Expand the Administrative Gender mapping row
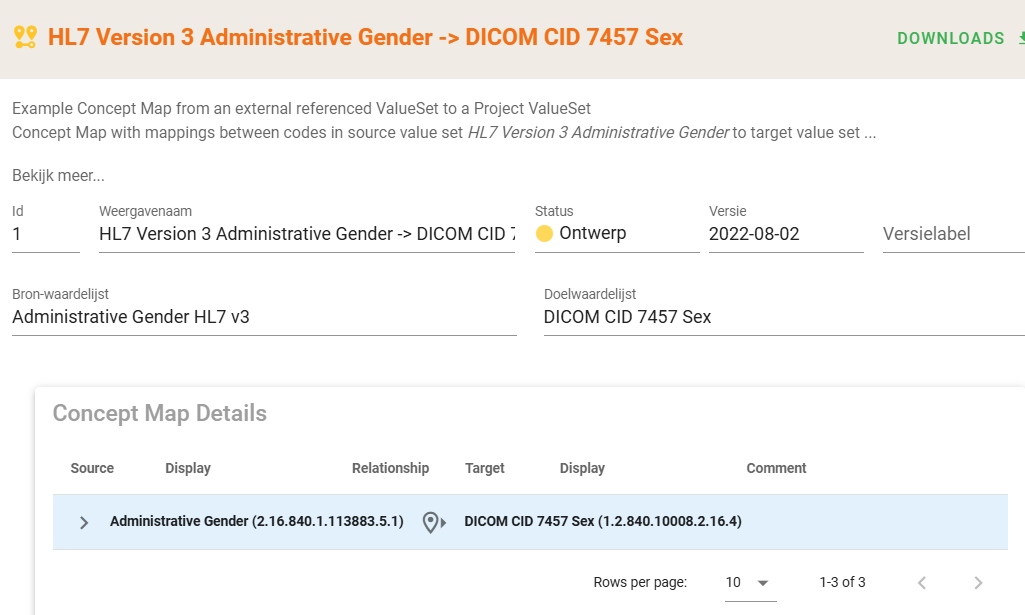 [84, 522]
